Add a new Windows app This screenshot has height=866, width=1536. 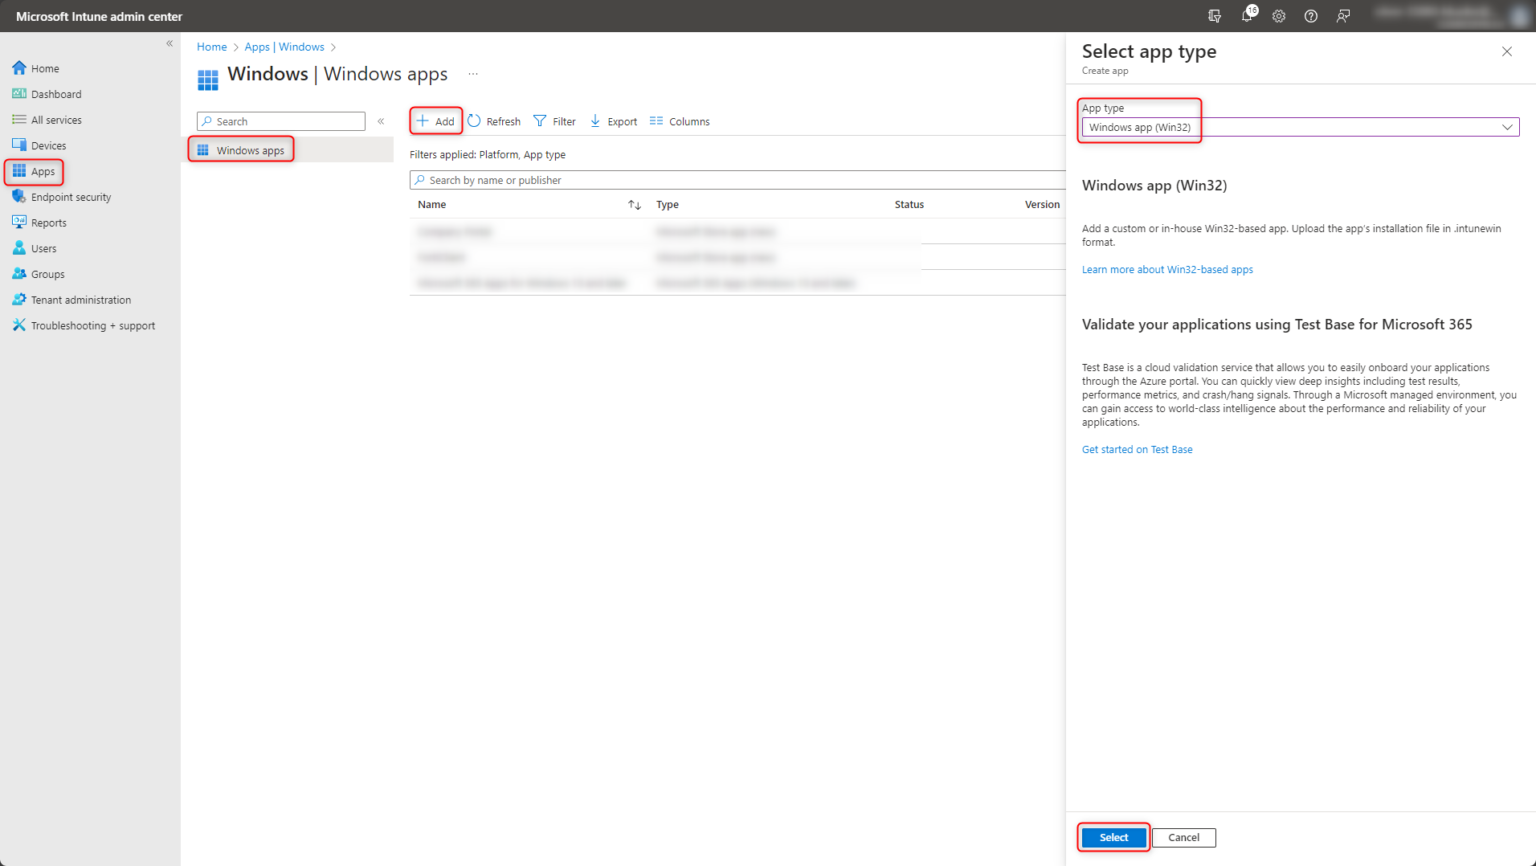coord(435,120)
